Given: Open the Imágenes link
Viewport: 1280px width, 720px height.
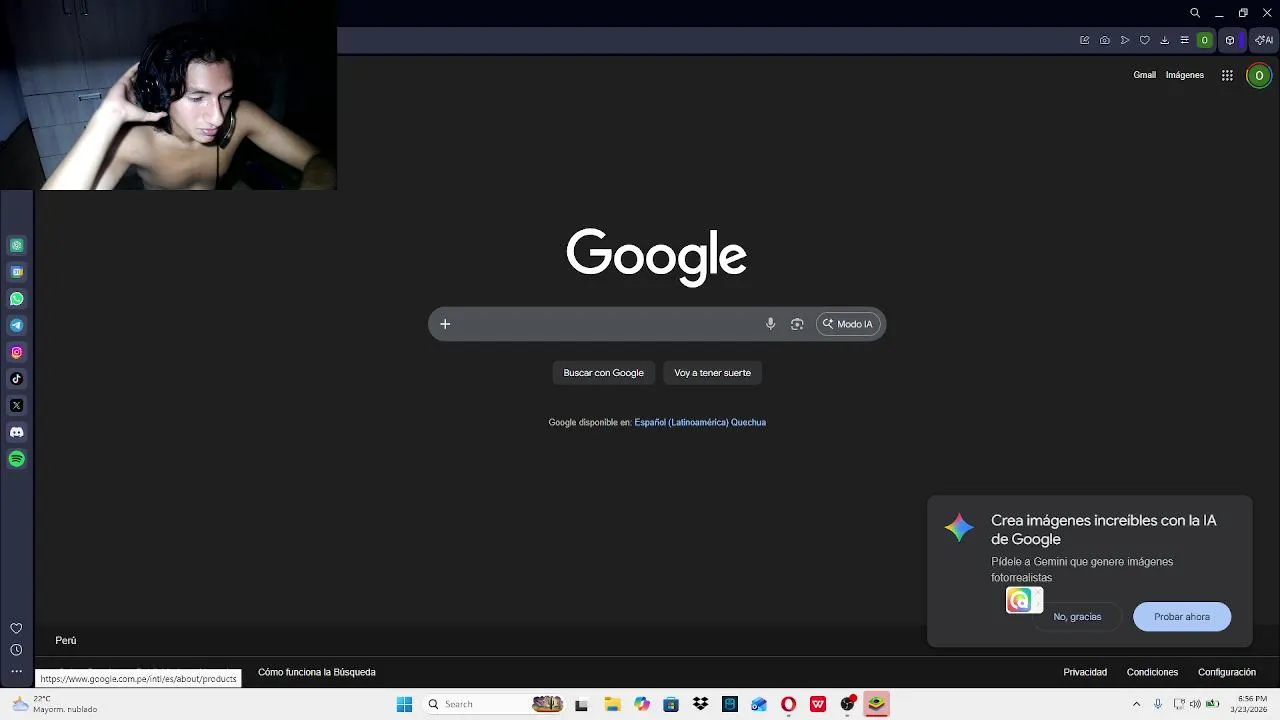Looking at the screenshot, I should 1185,75.
